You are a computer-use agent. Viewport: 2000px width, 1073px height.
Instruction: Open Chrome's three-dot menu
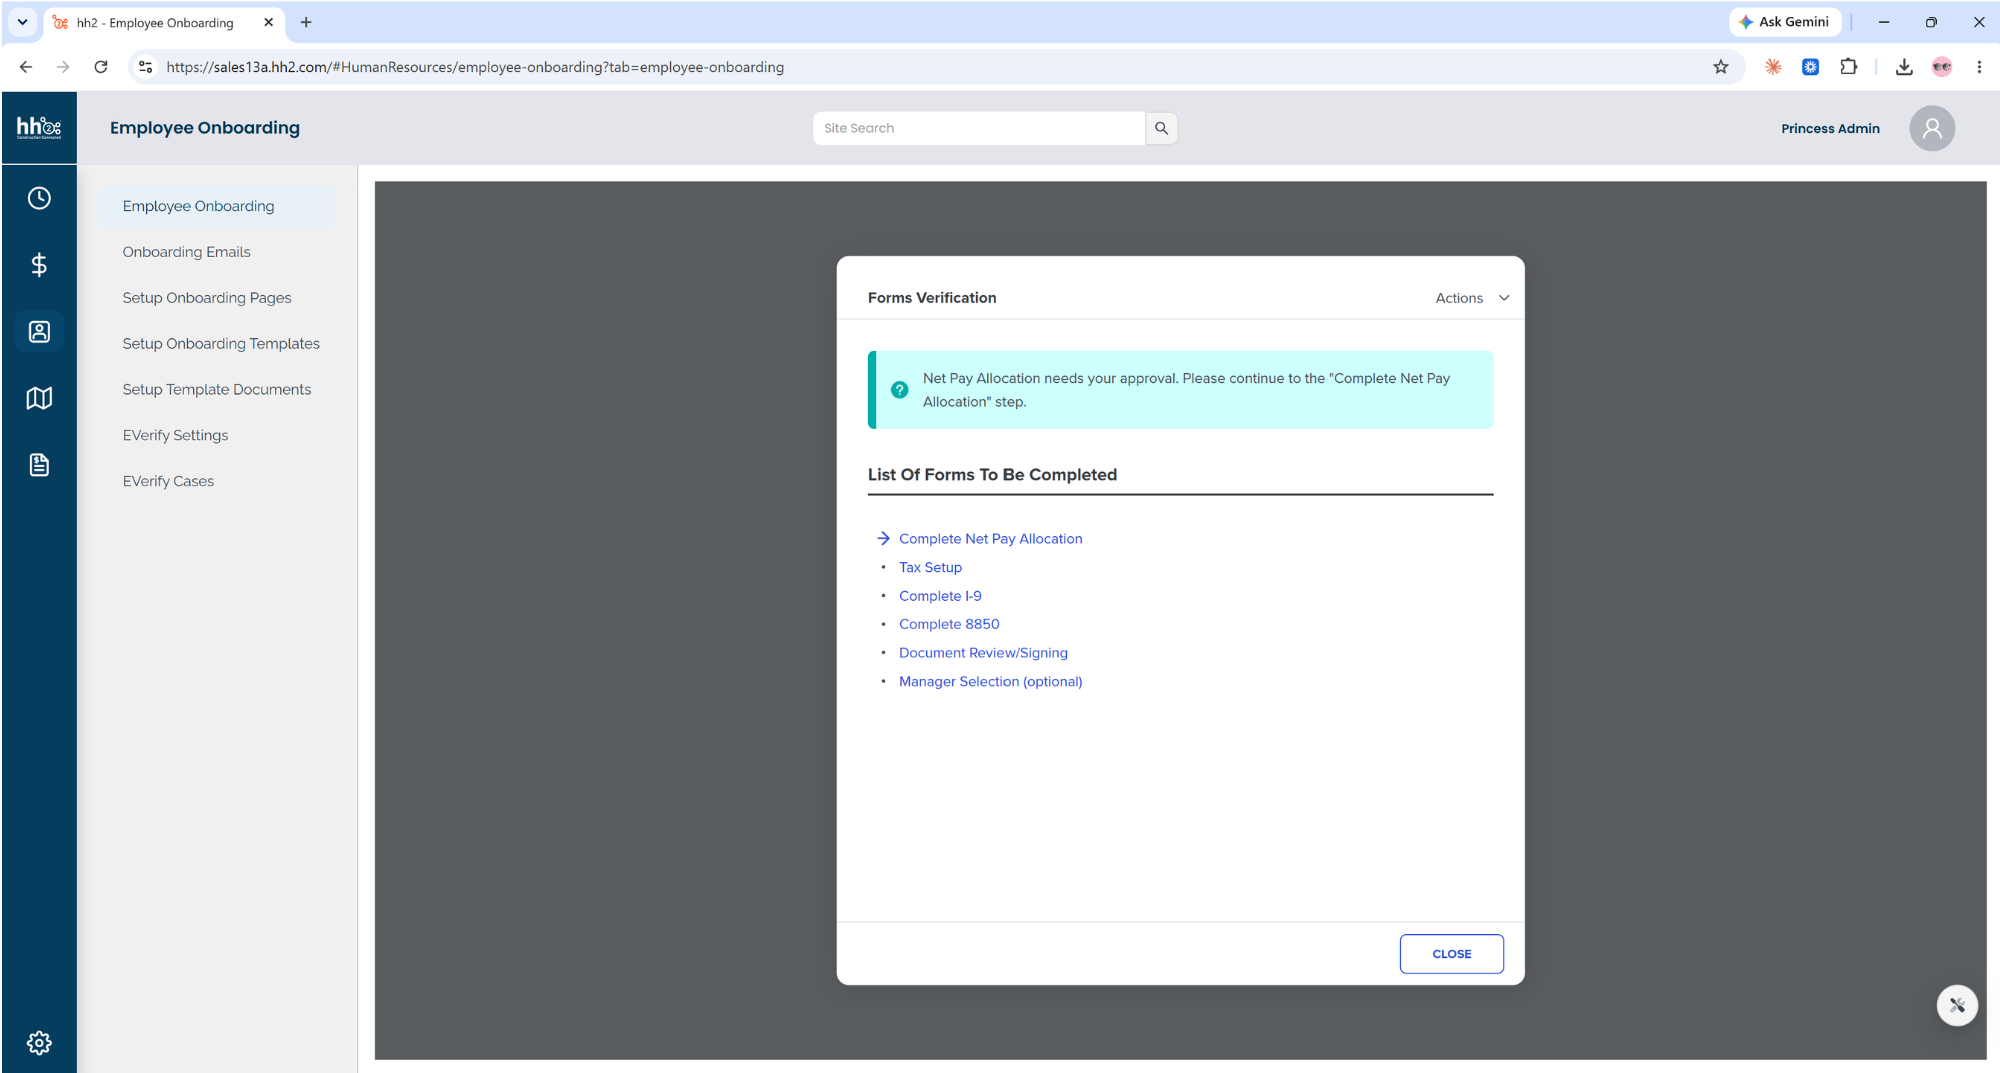point(1979,67)
